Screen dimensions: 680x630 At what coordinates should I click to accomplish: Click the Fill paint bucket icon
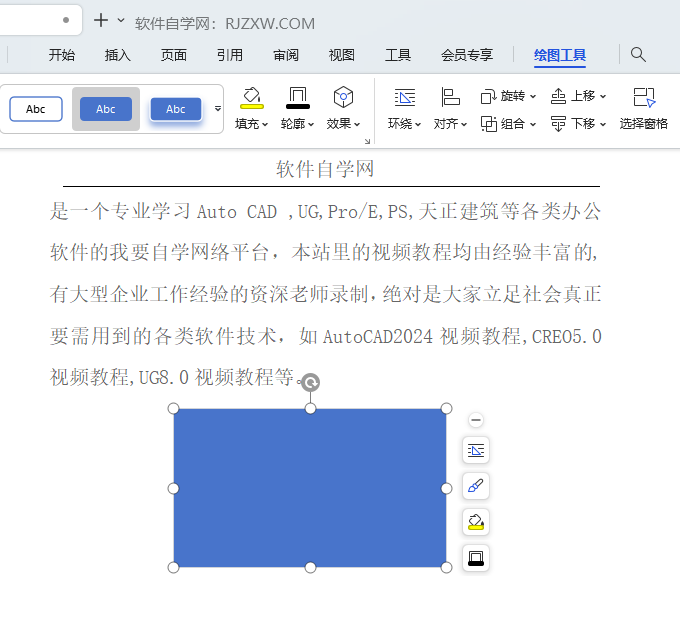tap(252, 97)
